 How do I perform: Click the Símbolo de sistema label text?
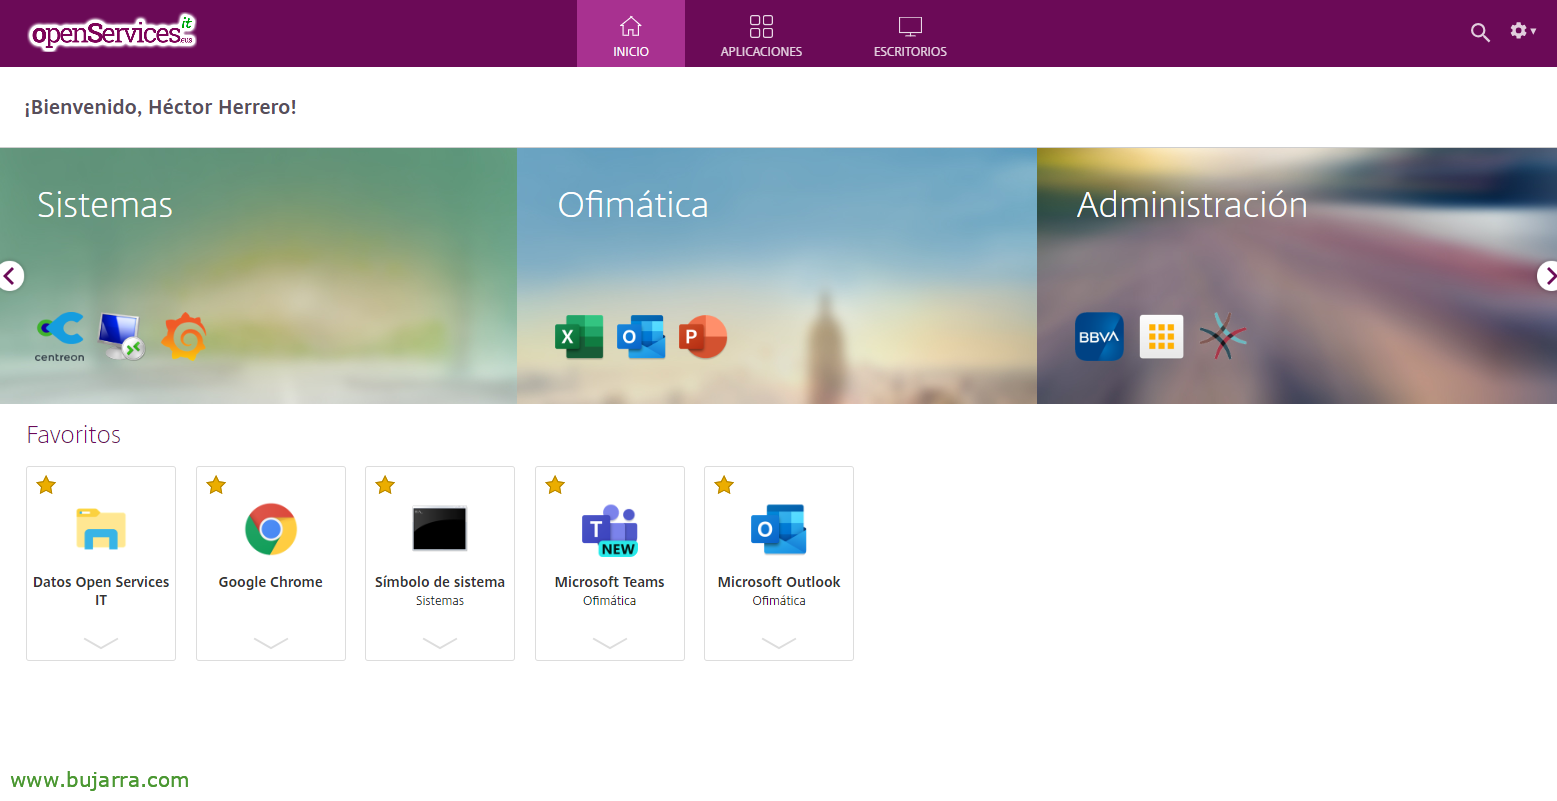[440, 582]
